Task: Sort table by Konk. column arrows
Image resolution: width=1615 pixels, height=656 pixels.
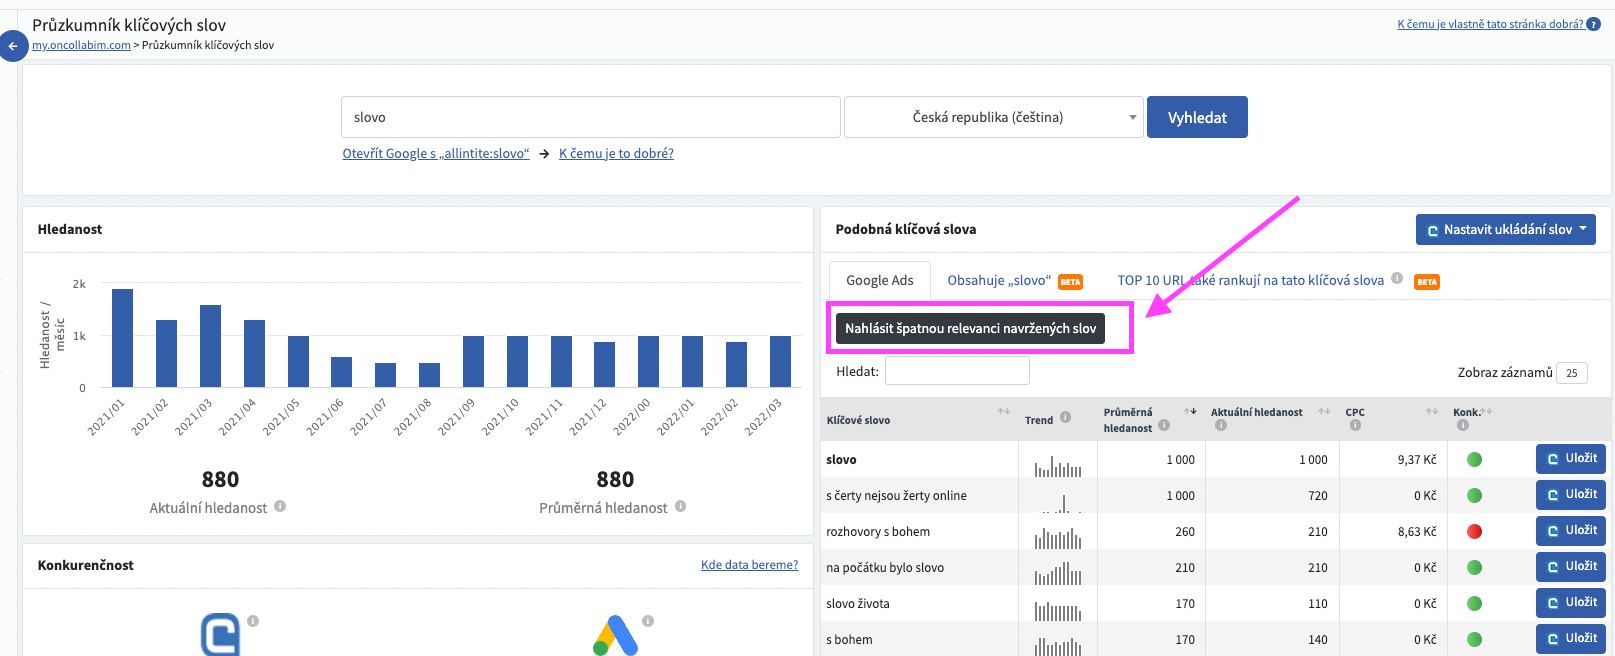Action: (1487, 412)
